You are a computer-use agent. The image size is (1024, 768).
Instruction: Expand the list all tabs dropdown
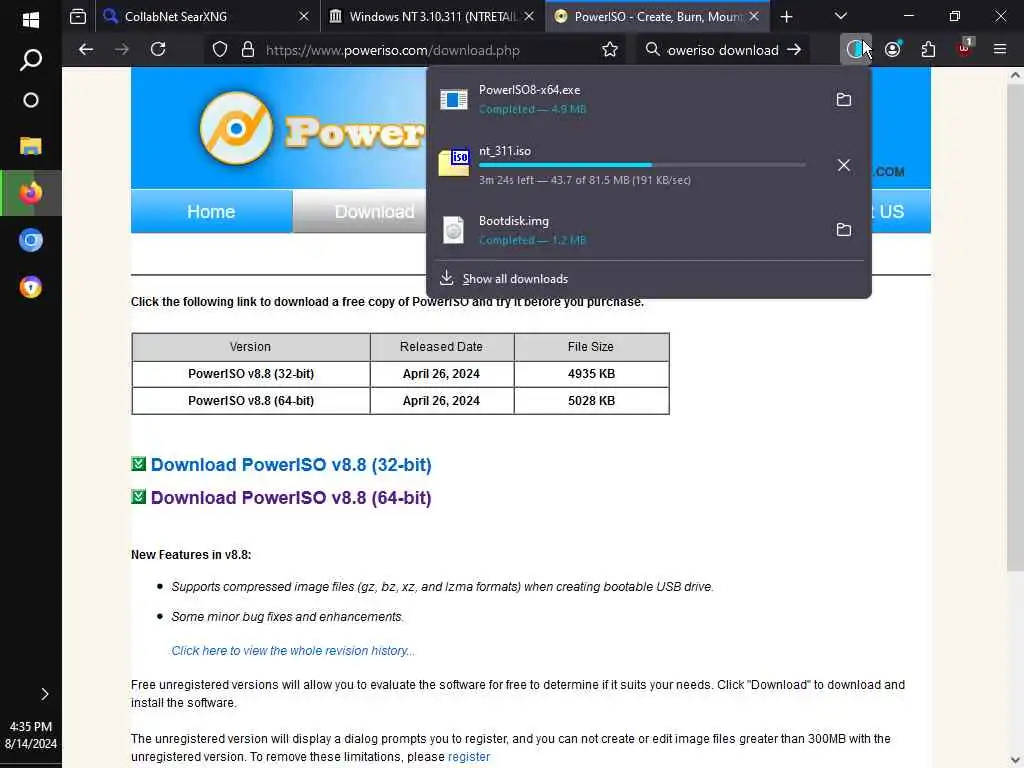(x=840, y=16)
